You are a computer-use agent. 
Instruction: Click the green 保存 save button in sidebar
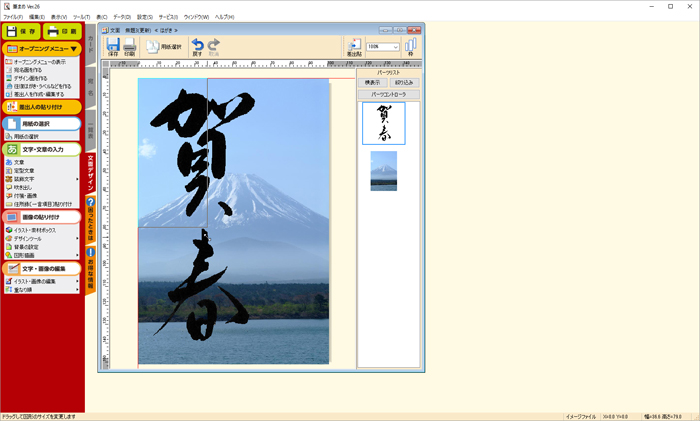click(x=21, y=32)
